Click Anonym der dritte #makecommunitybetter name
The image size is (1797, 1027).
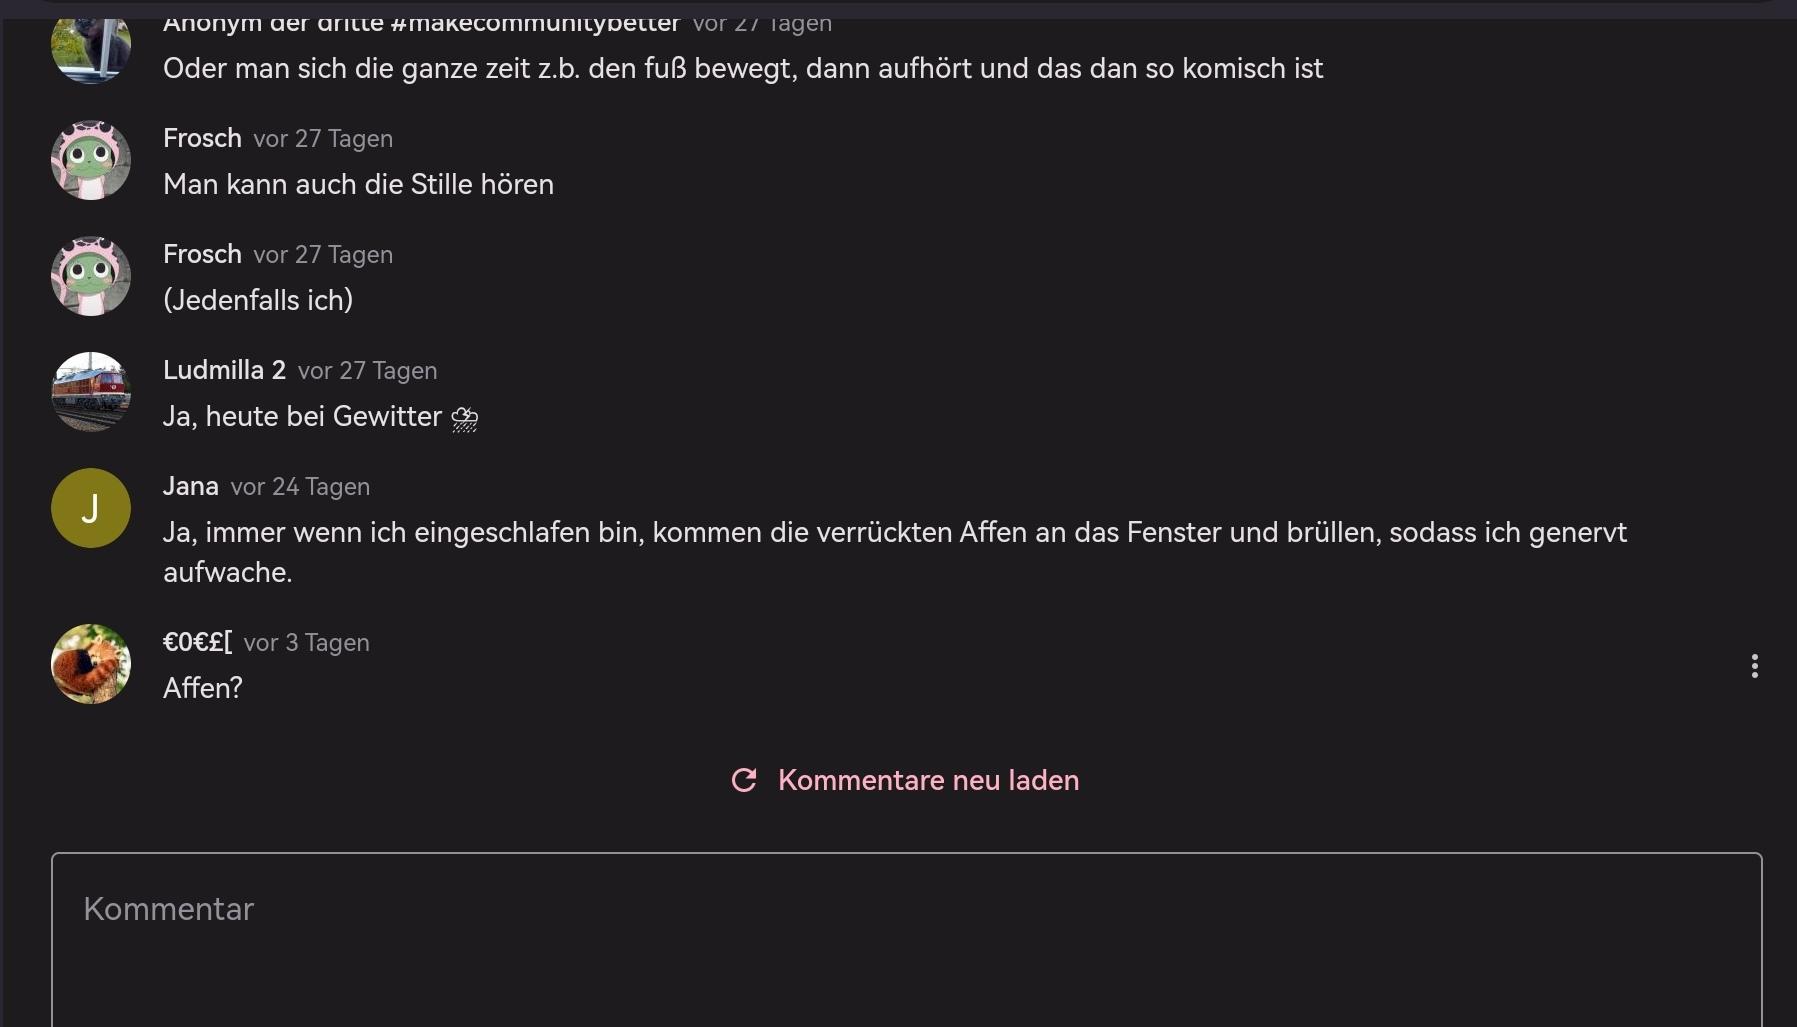tap(421, 25)
